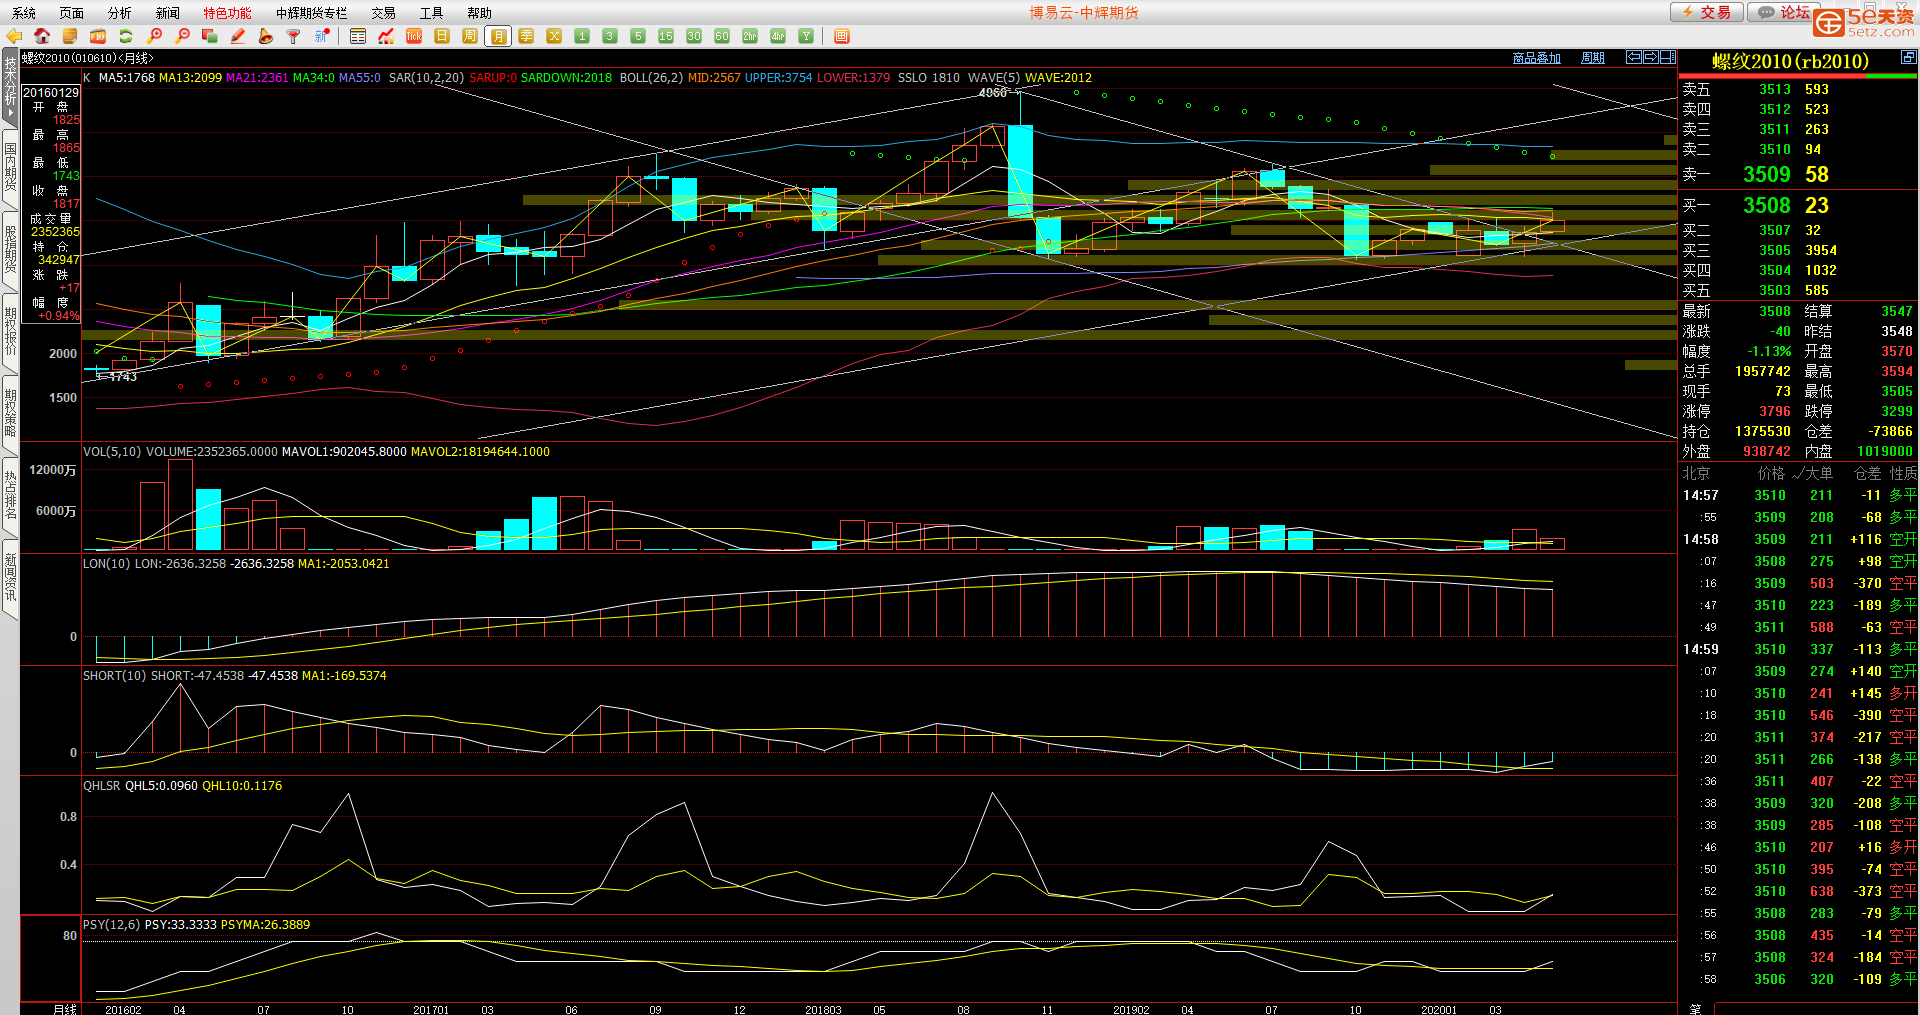Image resolution: width=1920 pixels, height=1015 pixels.
Task: Open the 论坛 forum button
Action: click(1785, 12)
